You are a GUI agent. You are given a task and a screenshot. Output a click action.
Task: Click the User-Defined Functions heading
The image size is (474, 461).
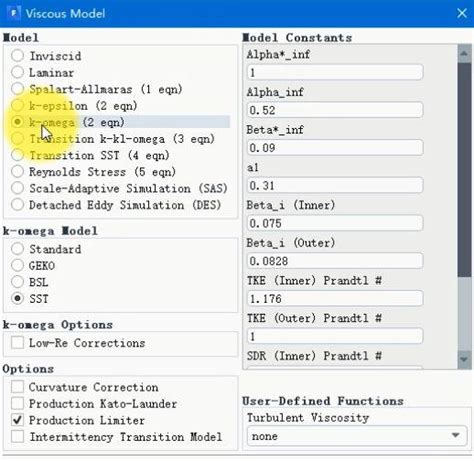323,401
